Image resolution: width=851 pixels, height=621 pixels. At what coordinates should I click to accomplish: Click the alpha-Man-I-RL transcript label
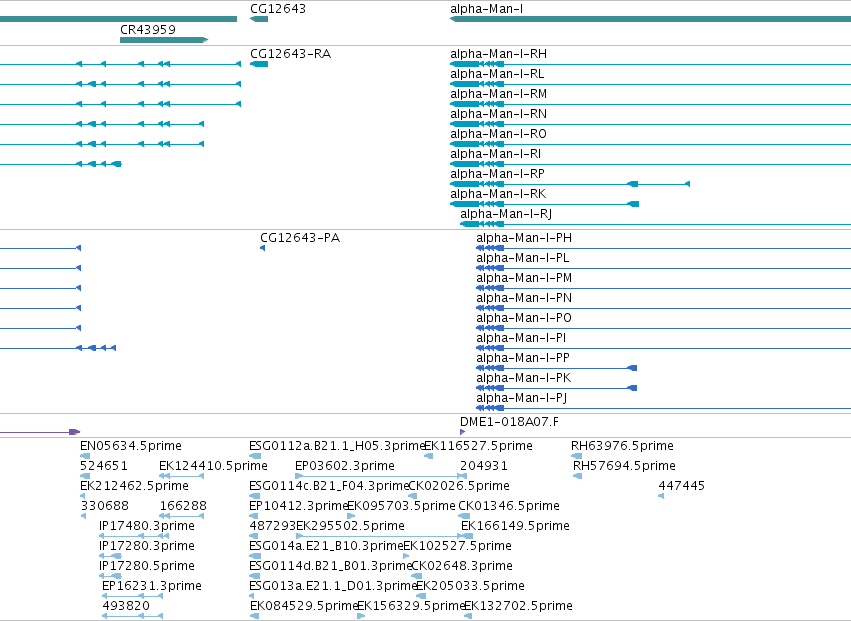(497, 74)
